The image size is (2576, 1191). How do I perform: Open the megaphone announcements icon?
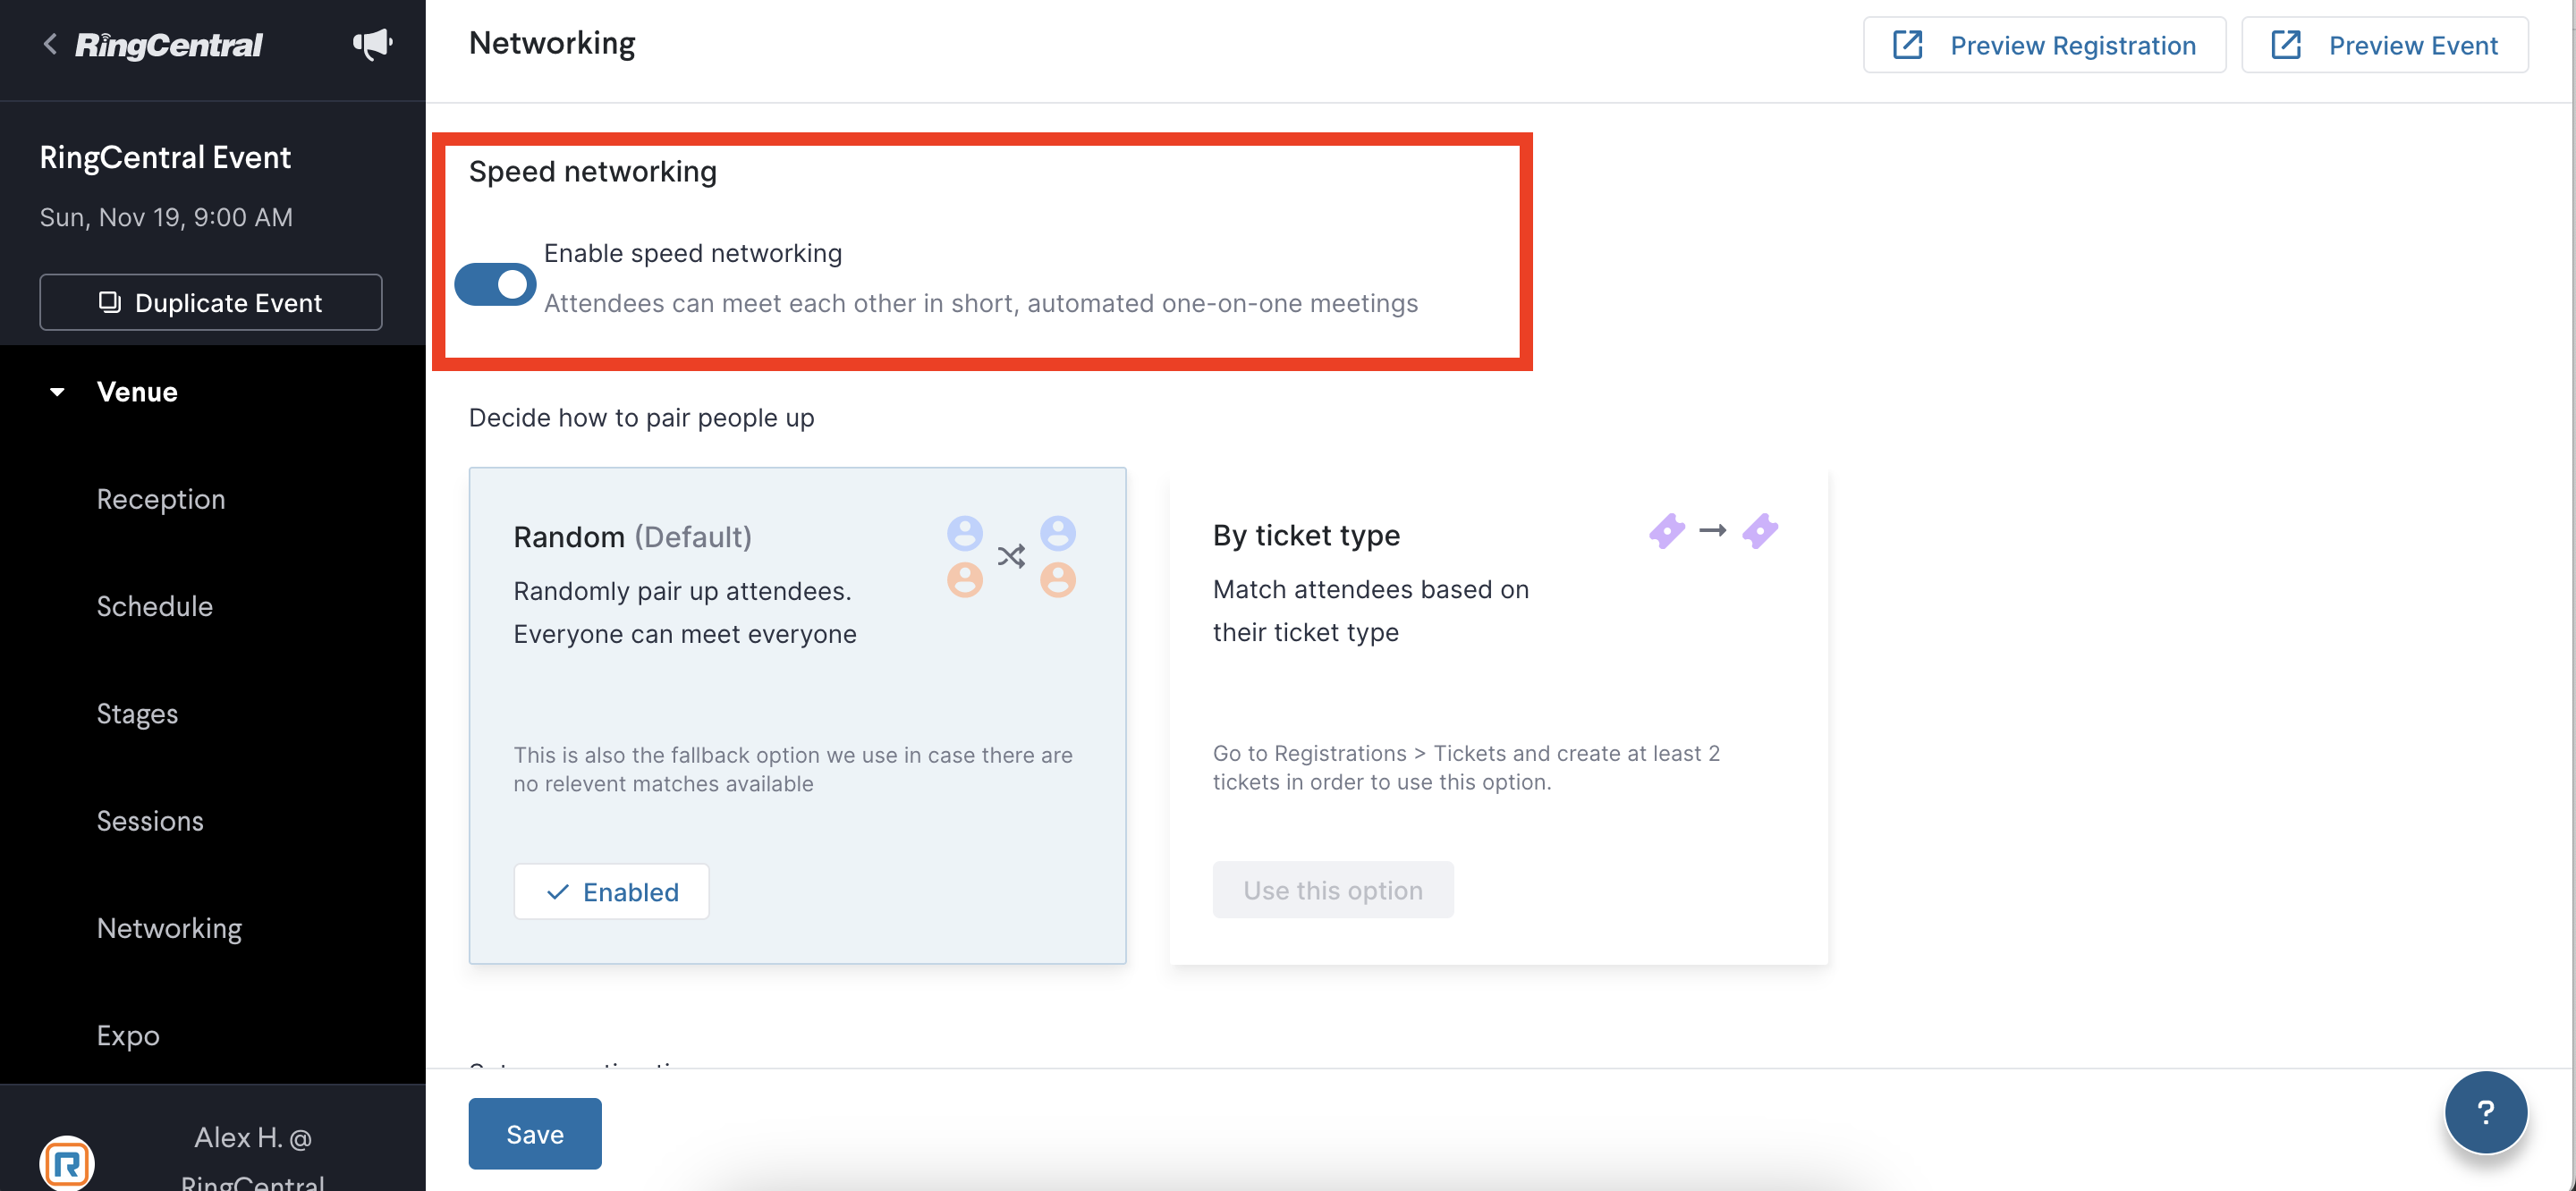pyautogui.click(x=372, y=44)
